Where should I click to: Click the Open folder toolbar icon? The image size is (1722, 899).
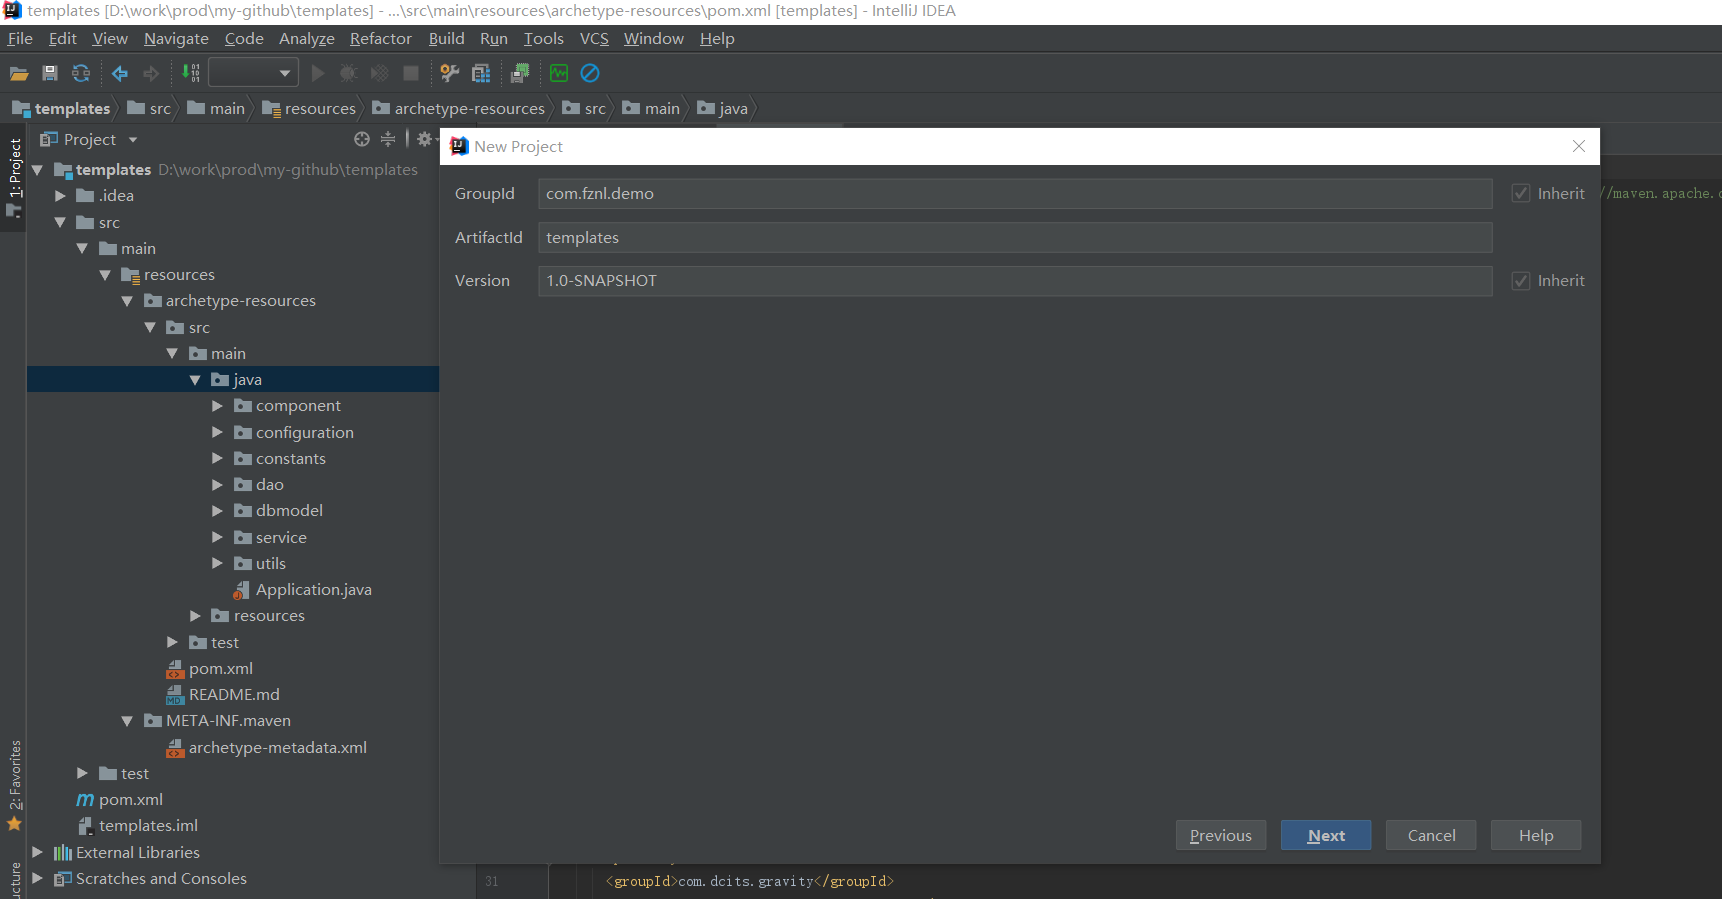coord(19,73)
